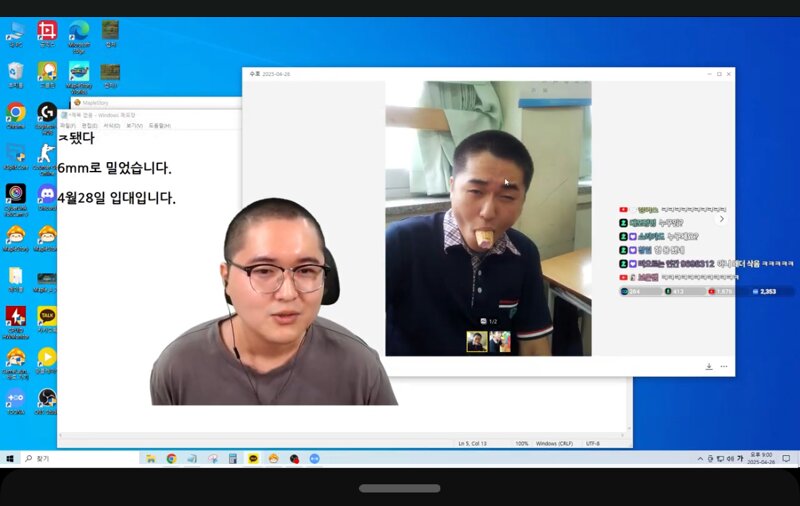The height and width of the screenshot is (506, 800).
Task: Open the Discord desktop shortcut
Action: (47, 197)
